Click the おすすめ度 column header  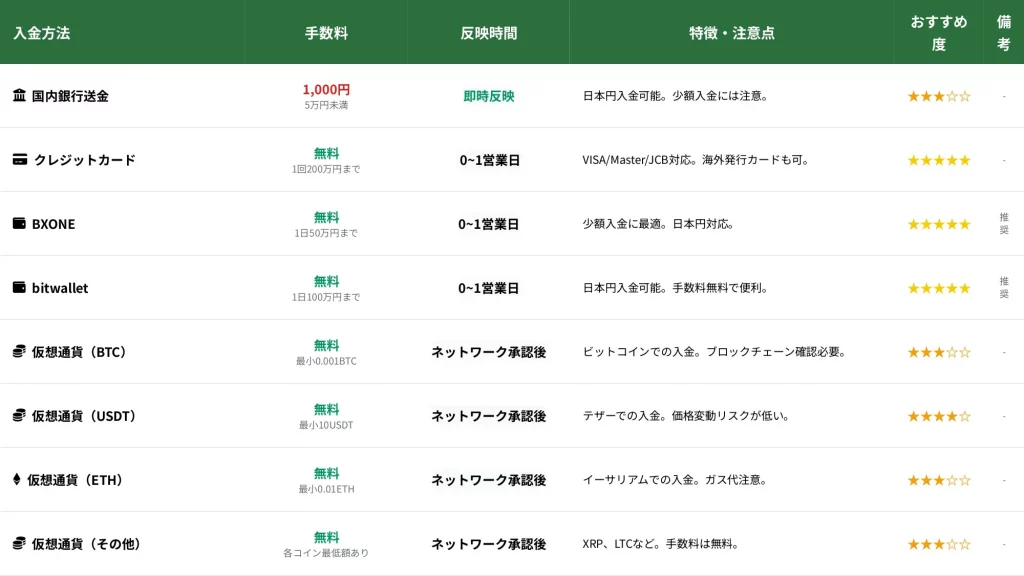click(x=938, y=33)
